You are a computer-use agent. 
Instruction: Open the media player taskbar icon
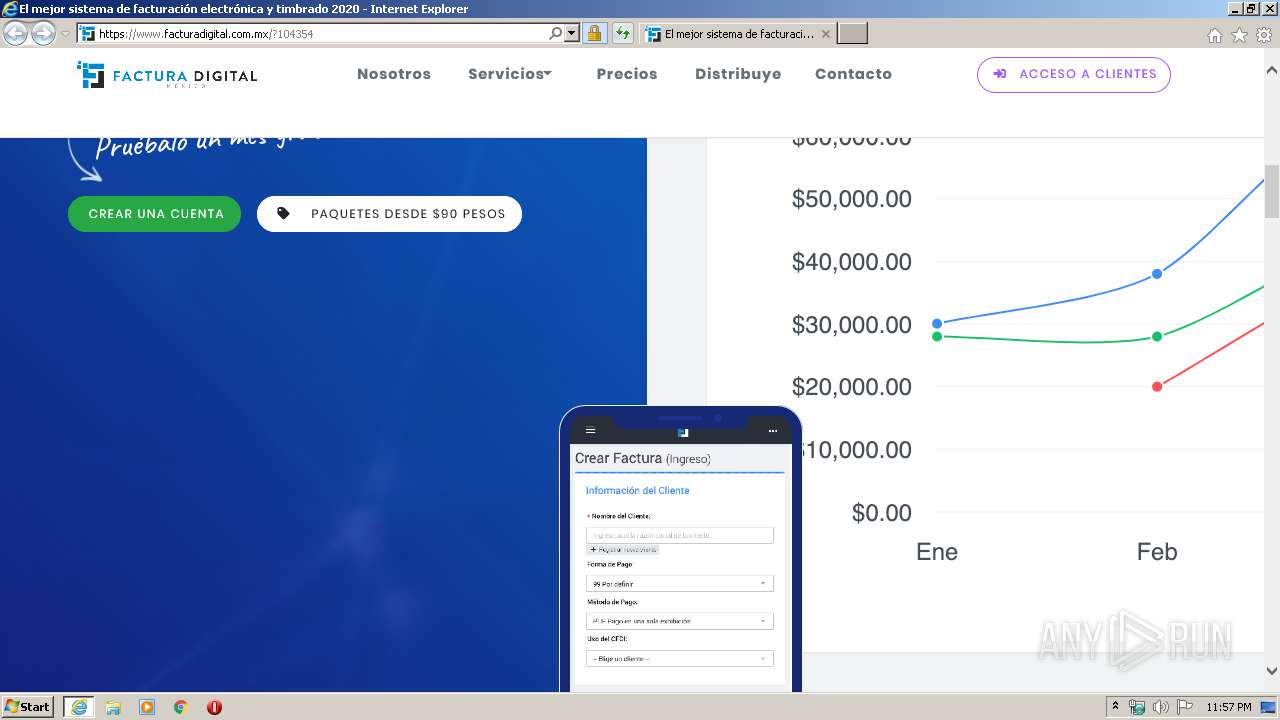[x=147, y=707]
